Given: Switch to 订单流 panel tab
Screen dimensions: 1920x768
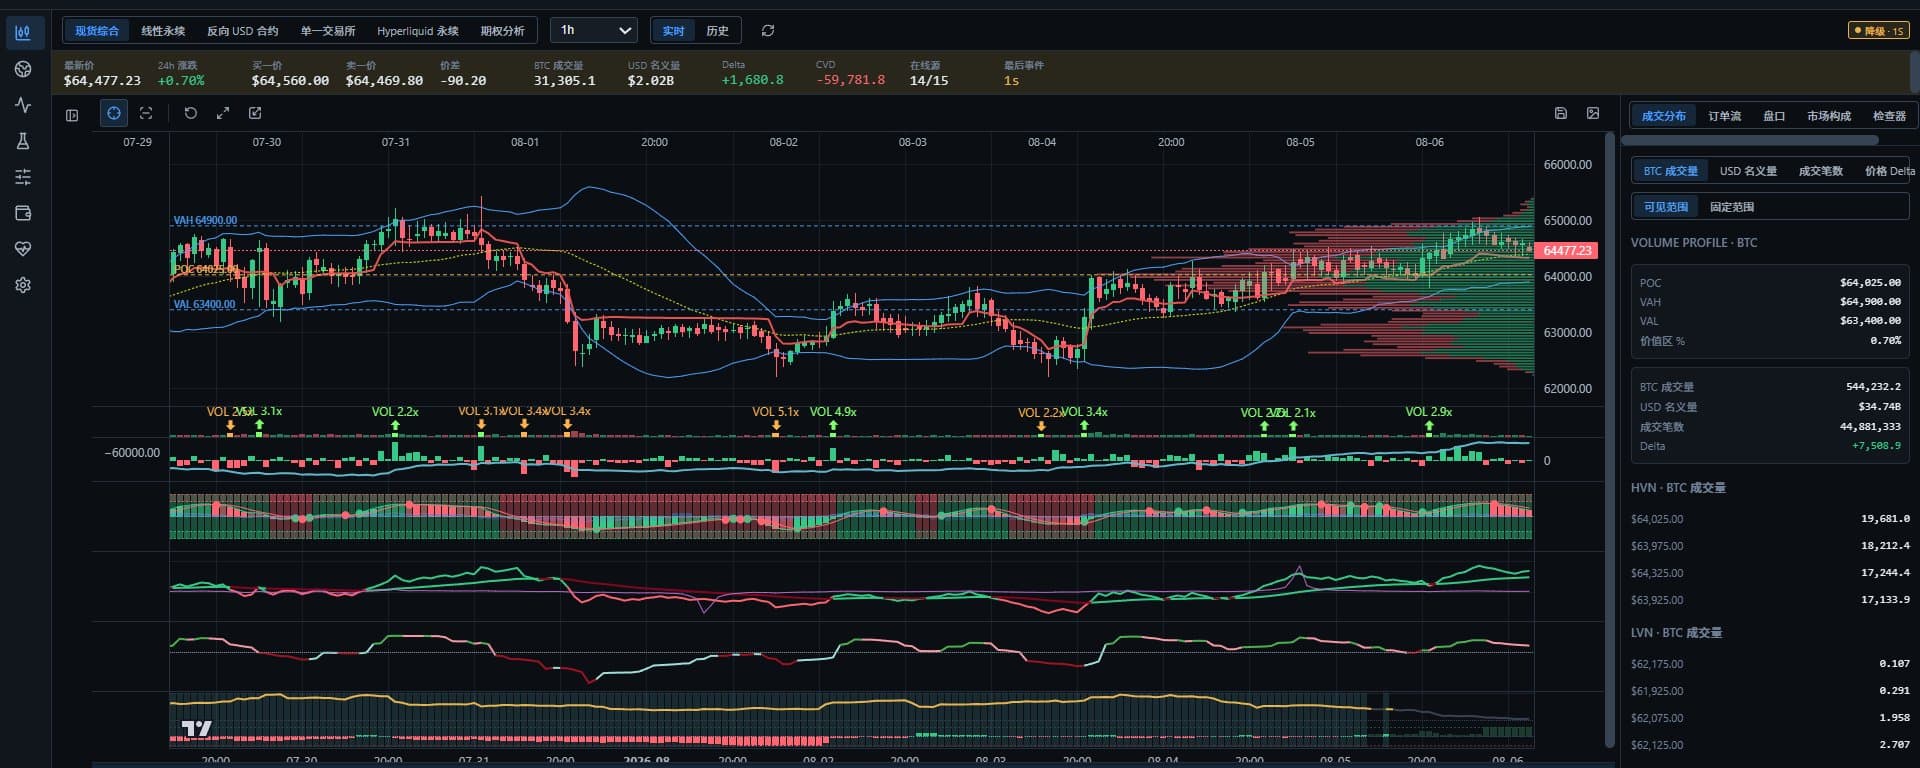Looking at the screenshot, I should [1724, 116].
